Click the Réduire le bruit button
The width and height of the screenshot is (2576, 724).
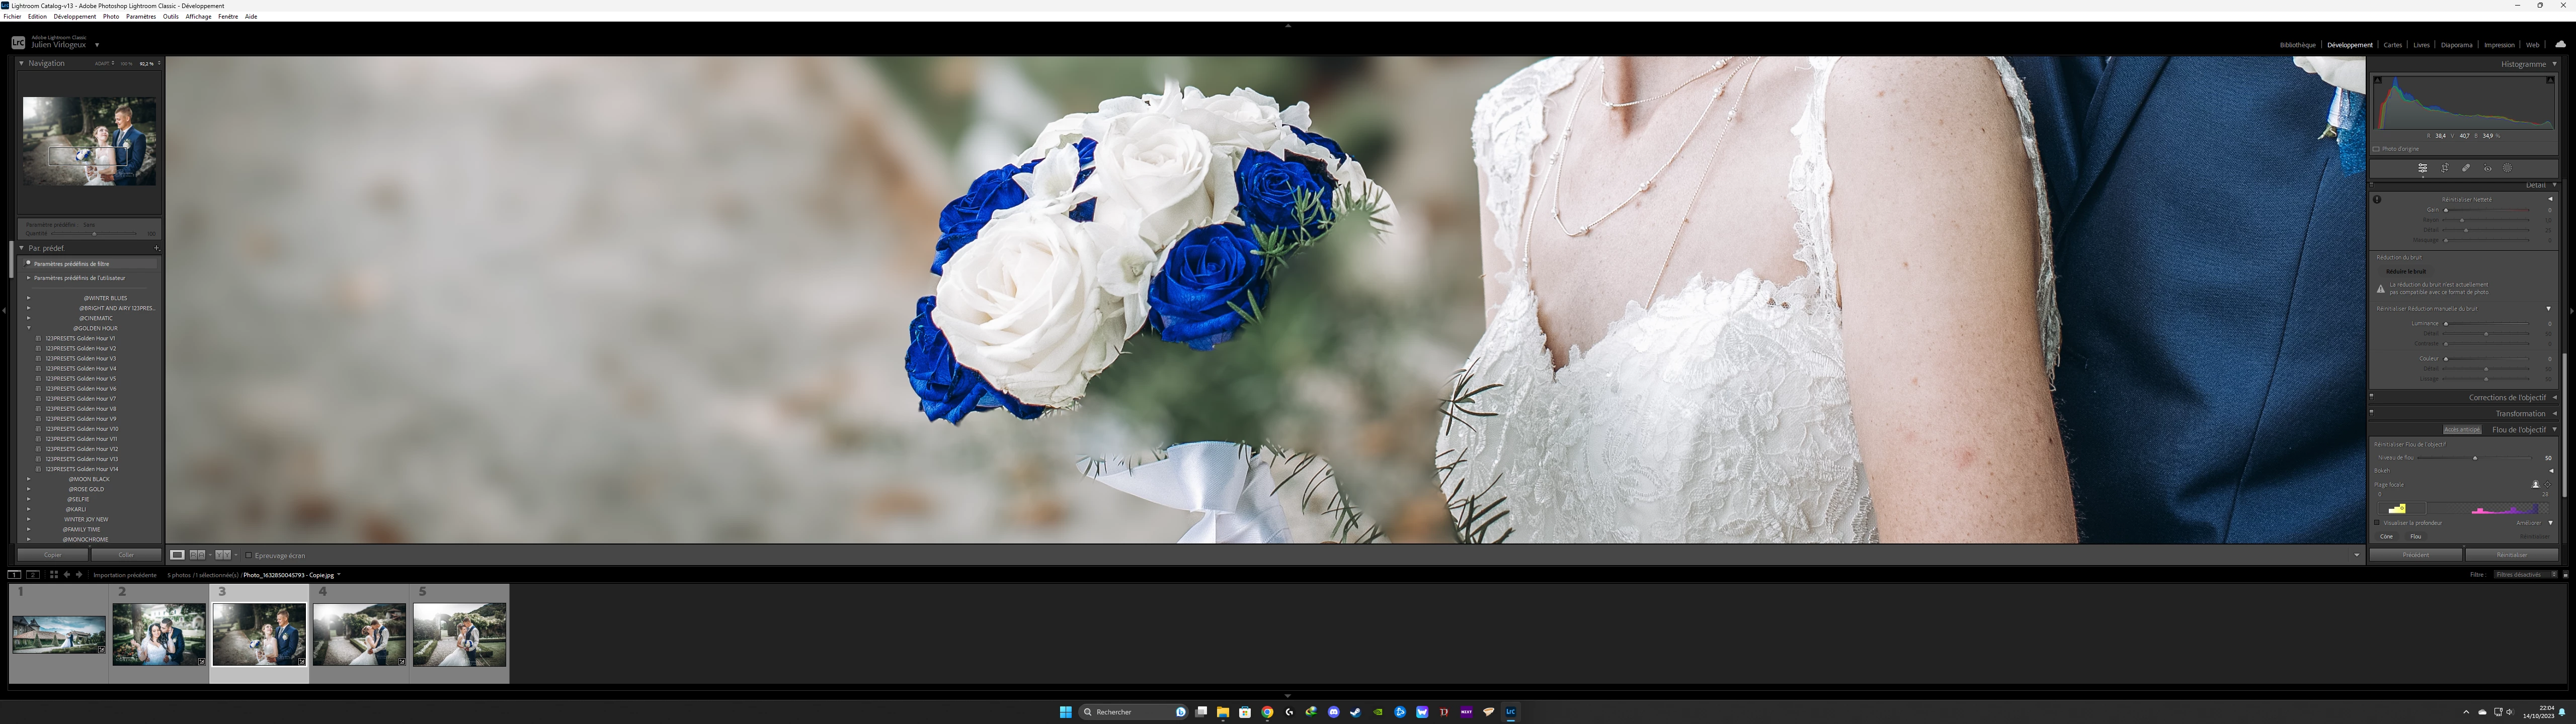click(2405, 271)
